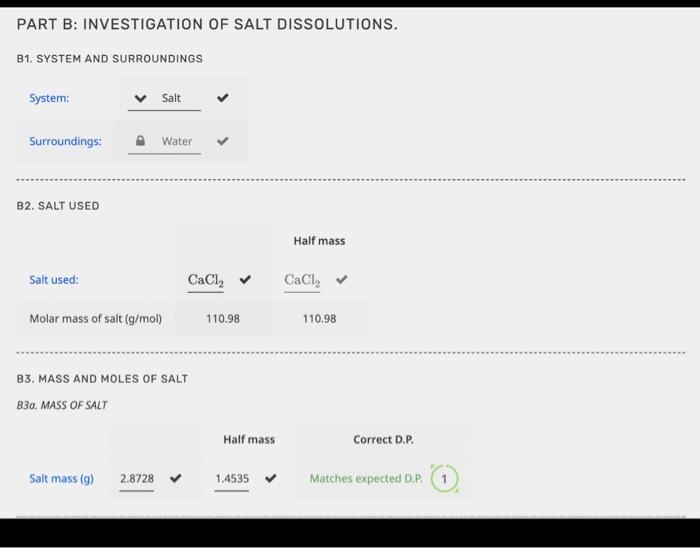Click the Surroundings label
The height and width of the screenshot is (548, 700).
(65, 141)
